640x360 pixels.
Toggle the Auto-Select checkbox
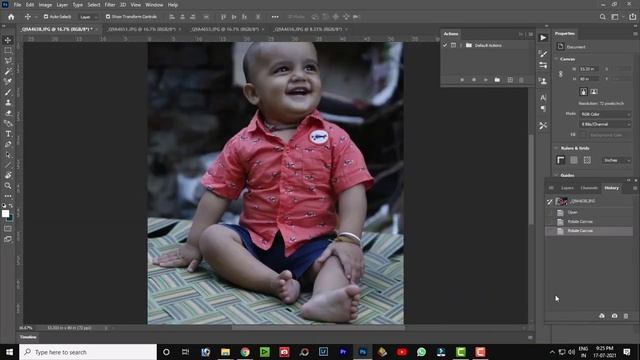[x=46, y=17]
